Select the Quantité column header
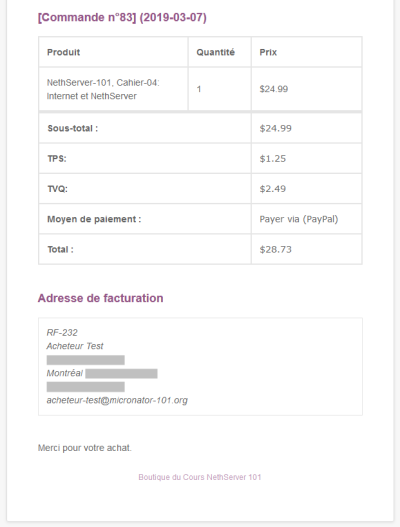The width and height of the screenshot is (400, 527). [215, 52]
